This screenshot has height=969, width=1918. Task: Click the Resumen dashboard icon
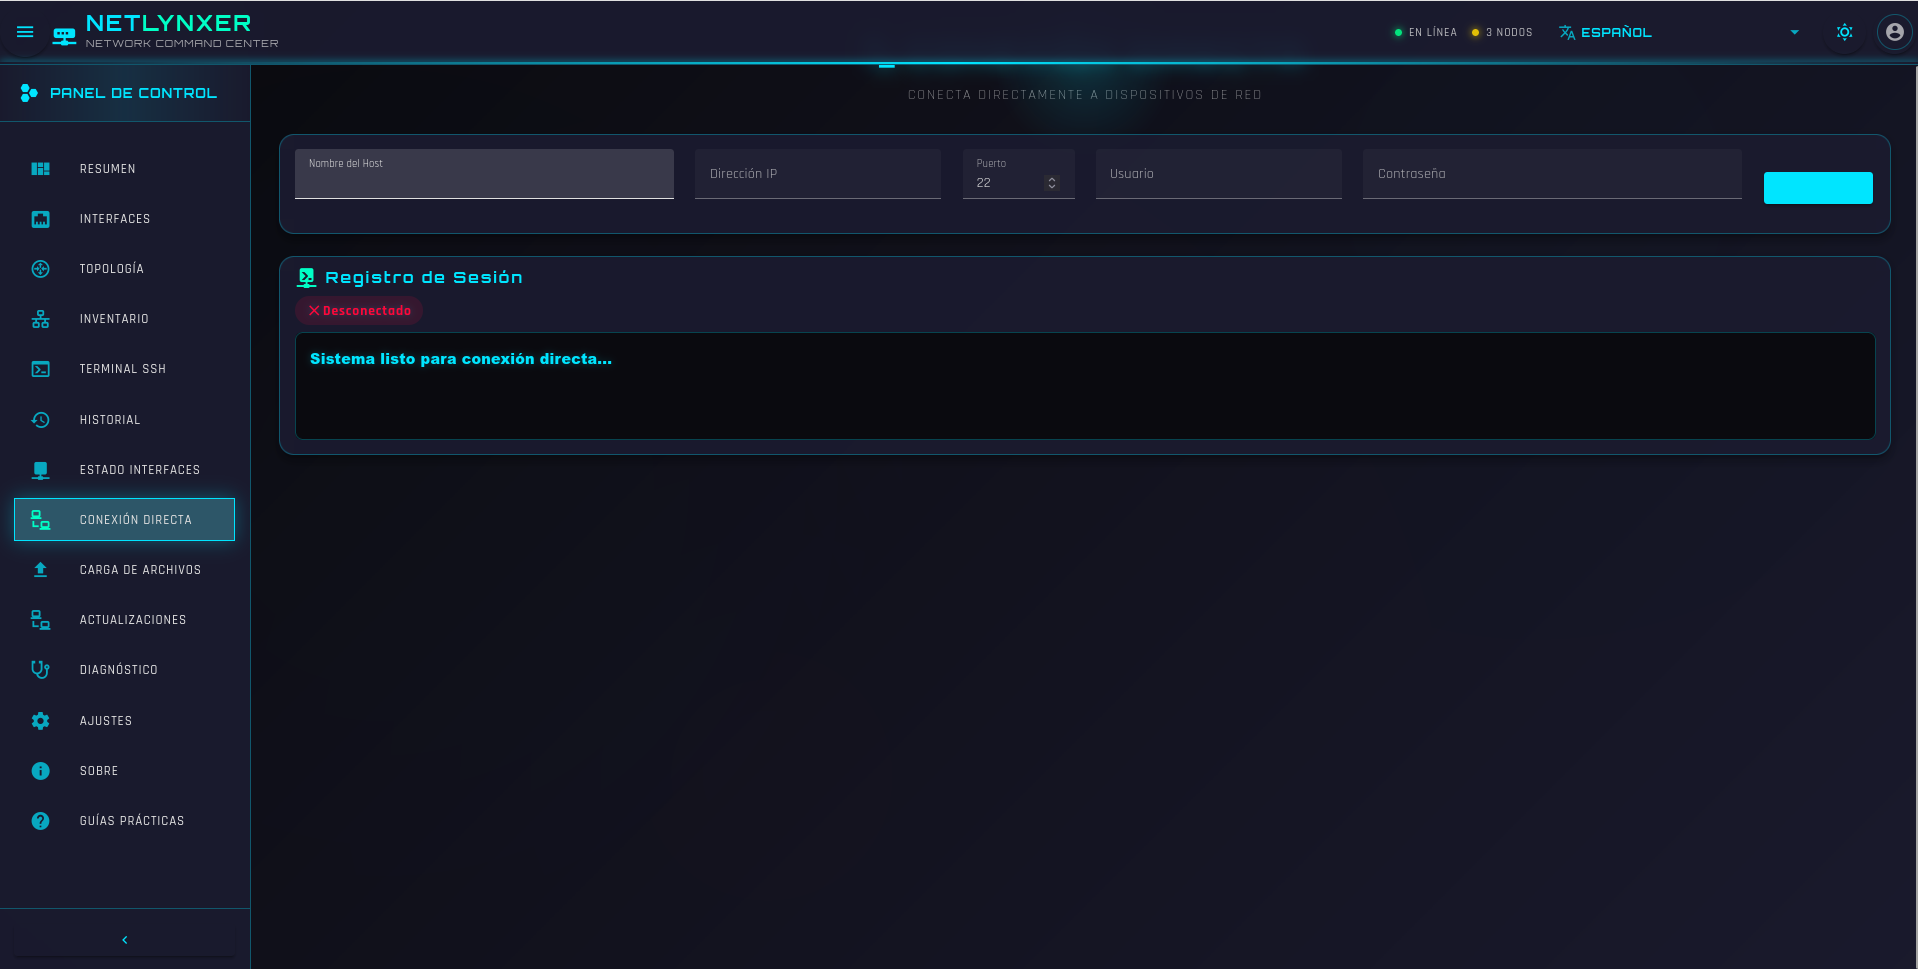pyautogui.click(x=40, y=169)
